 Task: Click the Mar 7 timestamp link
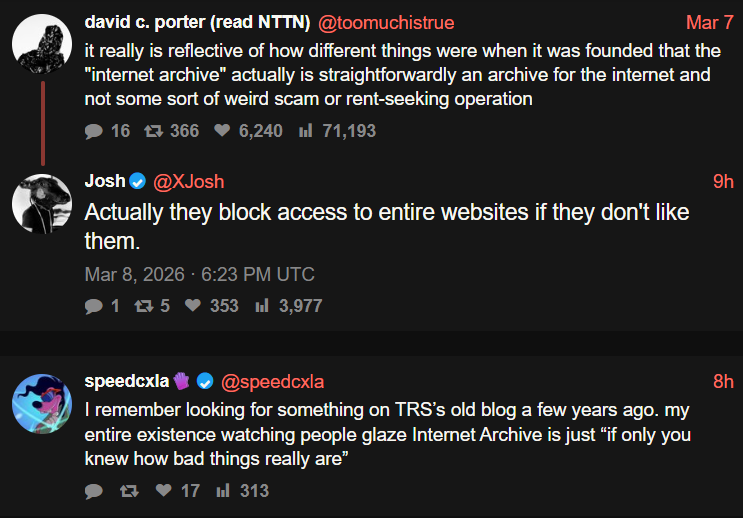point(709,22)
